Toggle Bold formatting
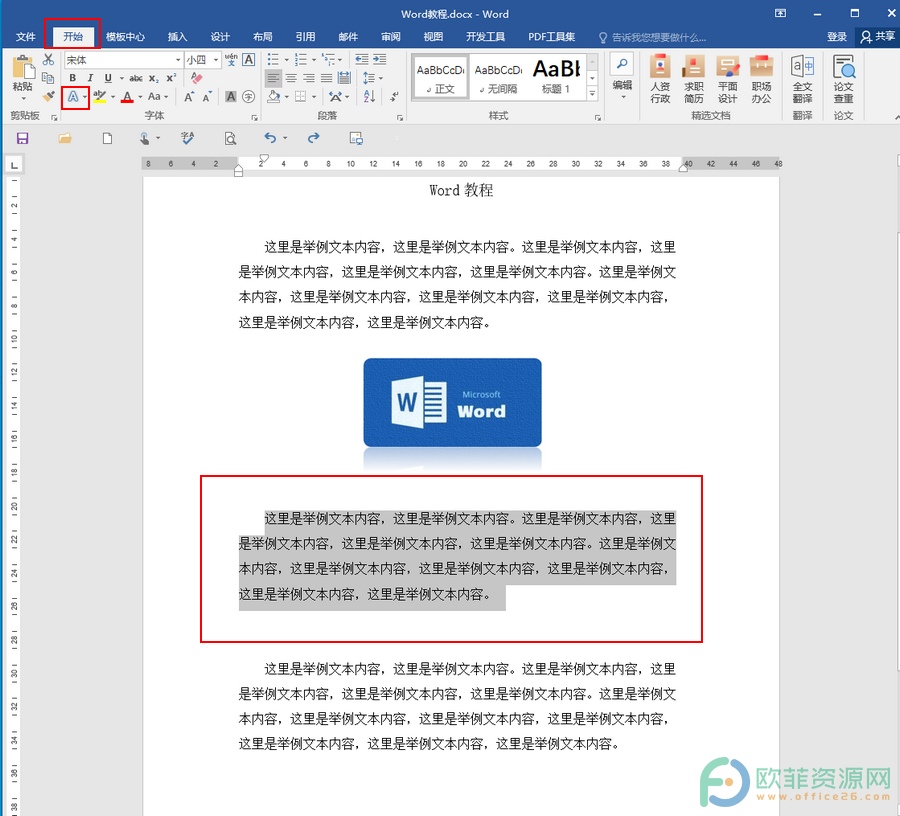This screenshot has height=816, width=900. pos(72,78)
